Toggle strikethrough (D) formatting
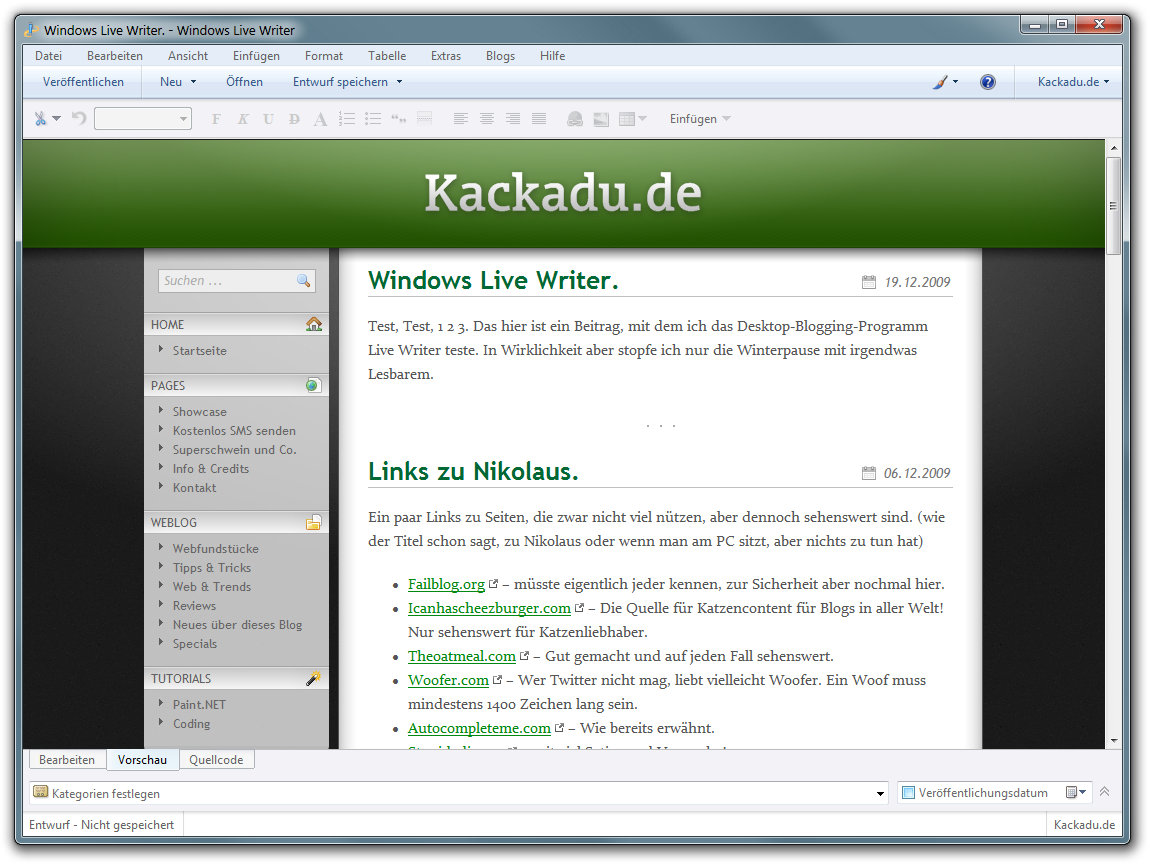 (x=294, y=119)
